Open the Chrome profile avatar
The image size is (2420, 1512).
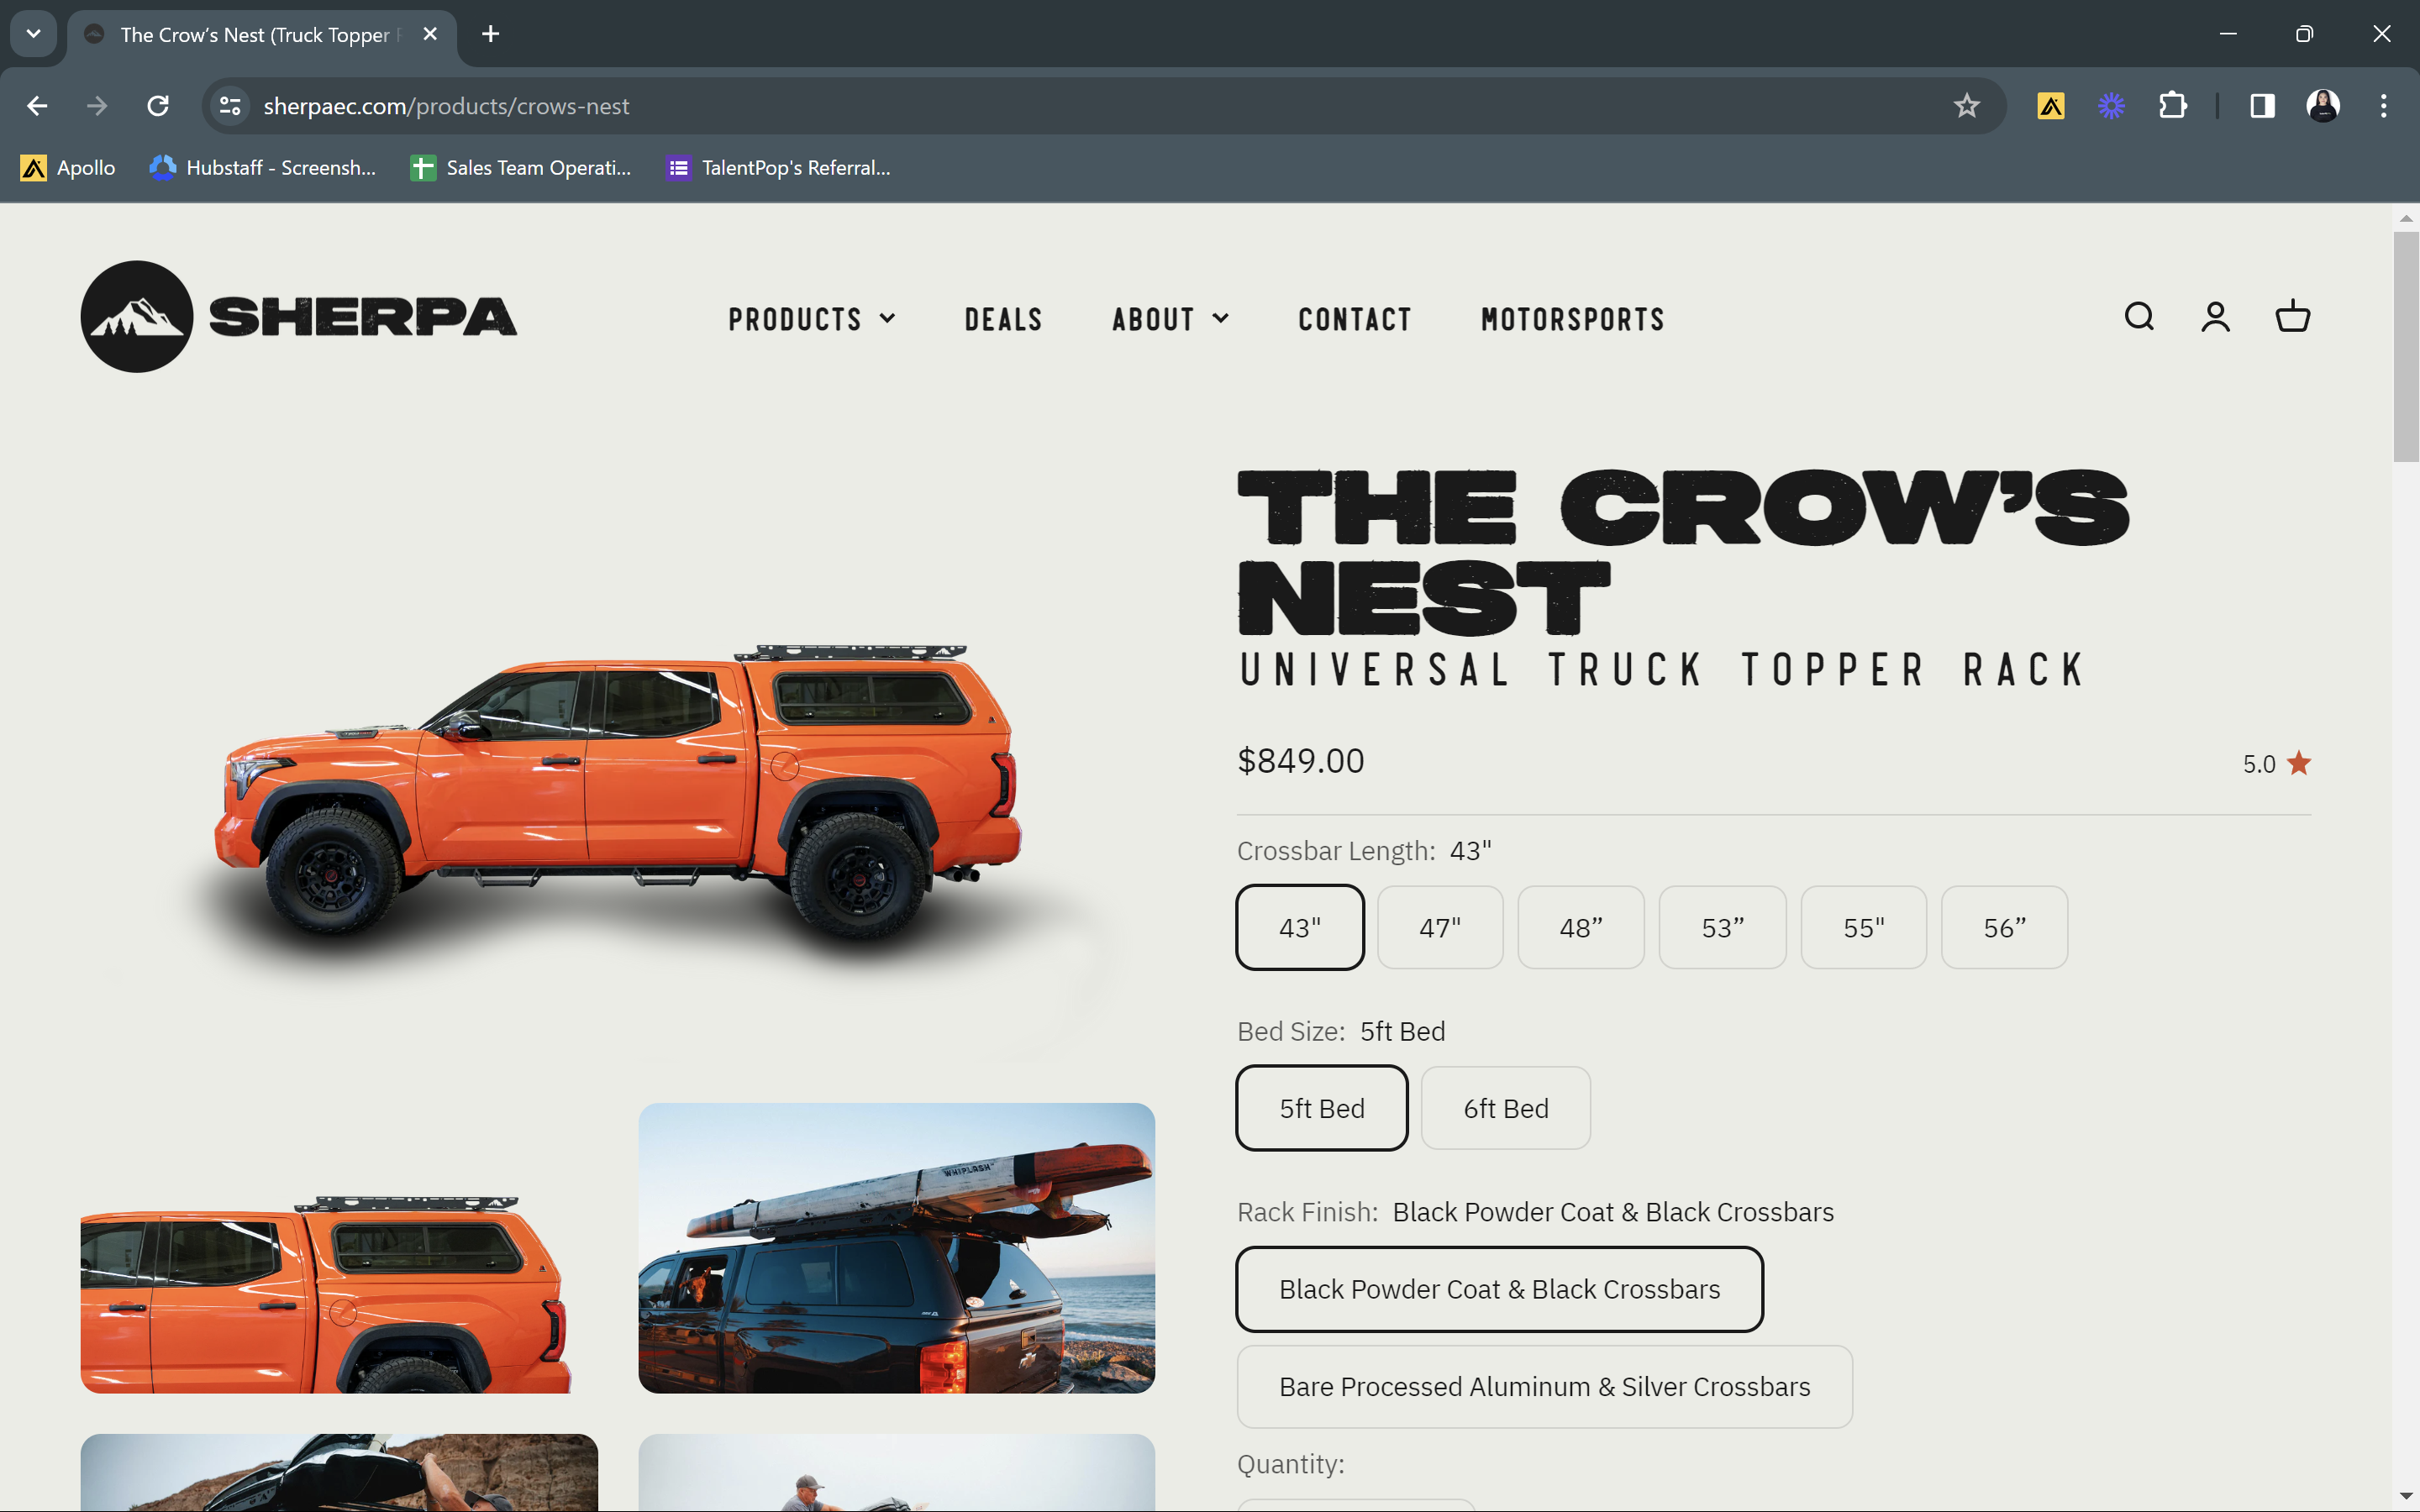tap(2323, 106)
